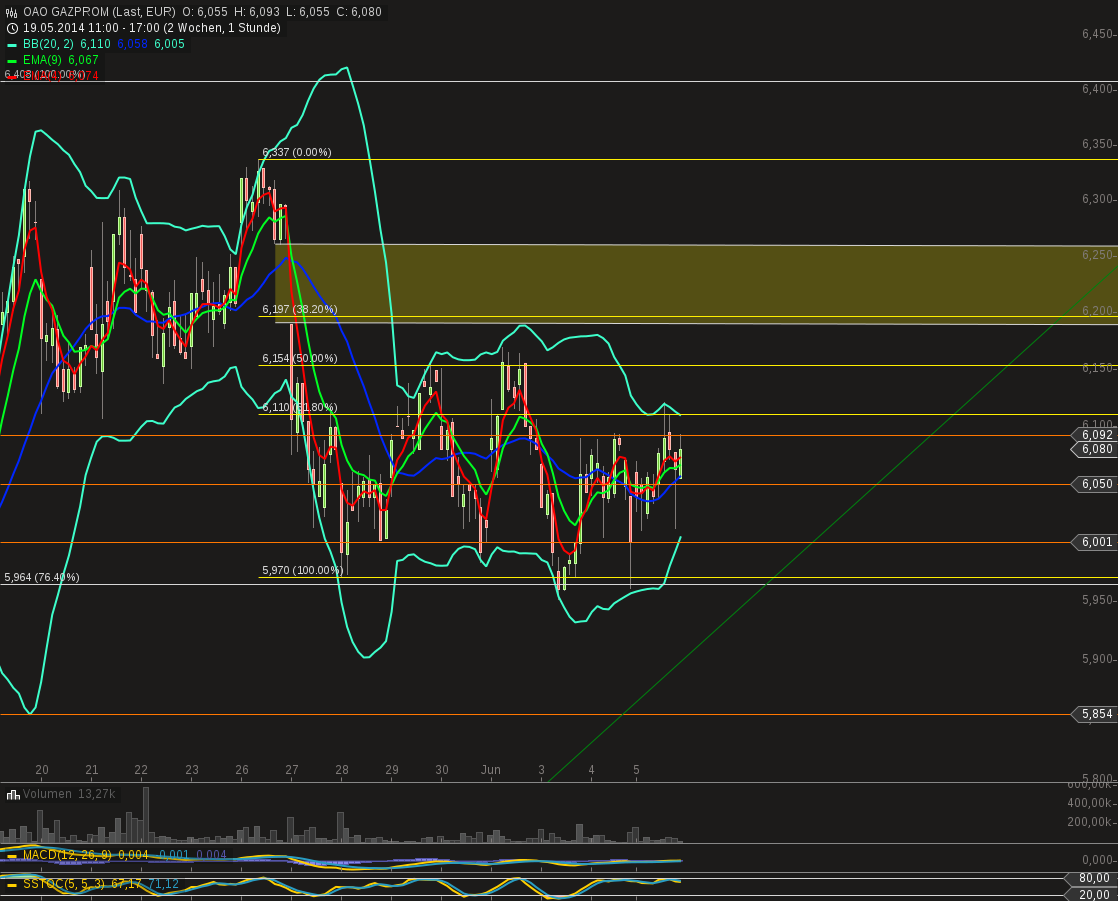Click the chart settings icon beside OAO GAZPROM
Viewport: 1118px width, 901px height.
(11, 12)
